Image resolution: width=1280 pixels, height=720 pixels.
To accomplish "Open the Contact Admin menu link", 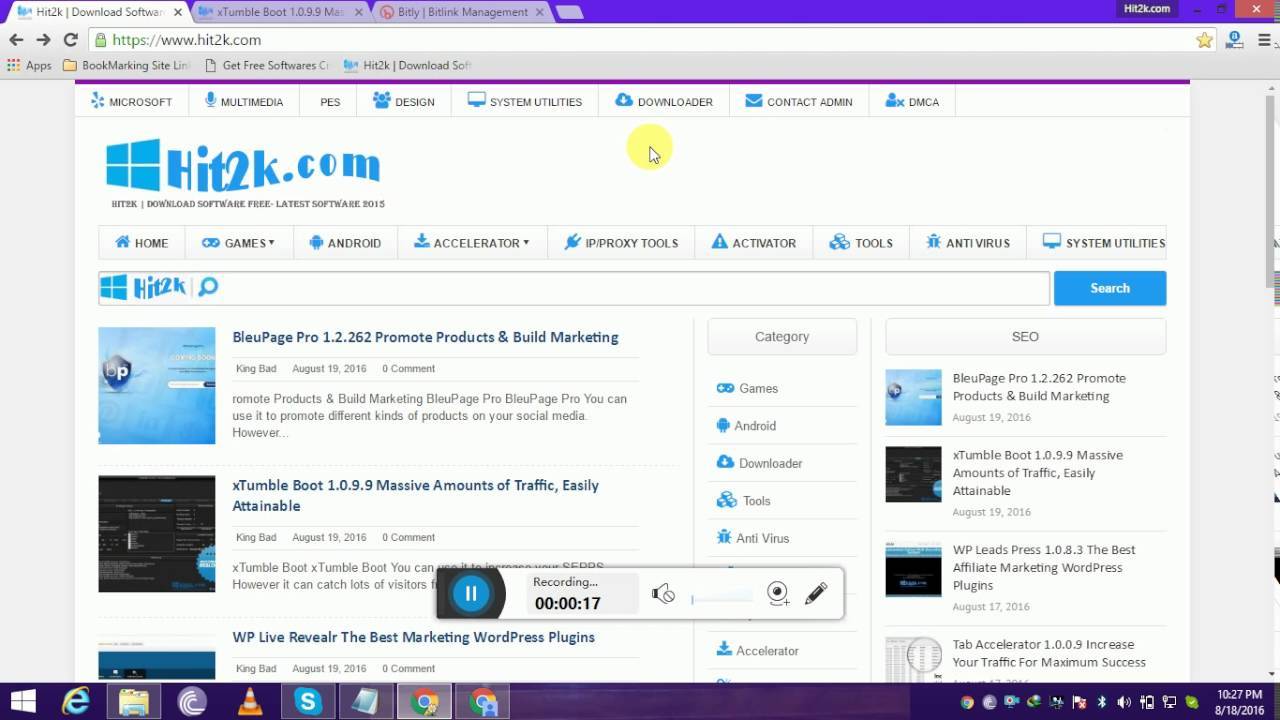I will pyautogui.click(x=799, y=101).
